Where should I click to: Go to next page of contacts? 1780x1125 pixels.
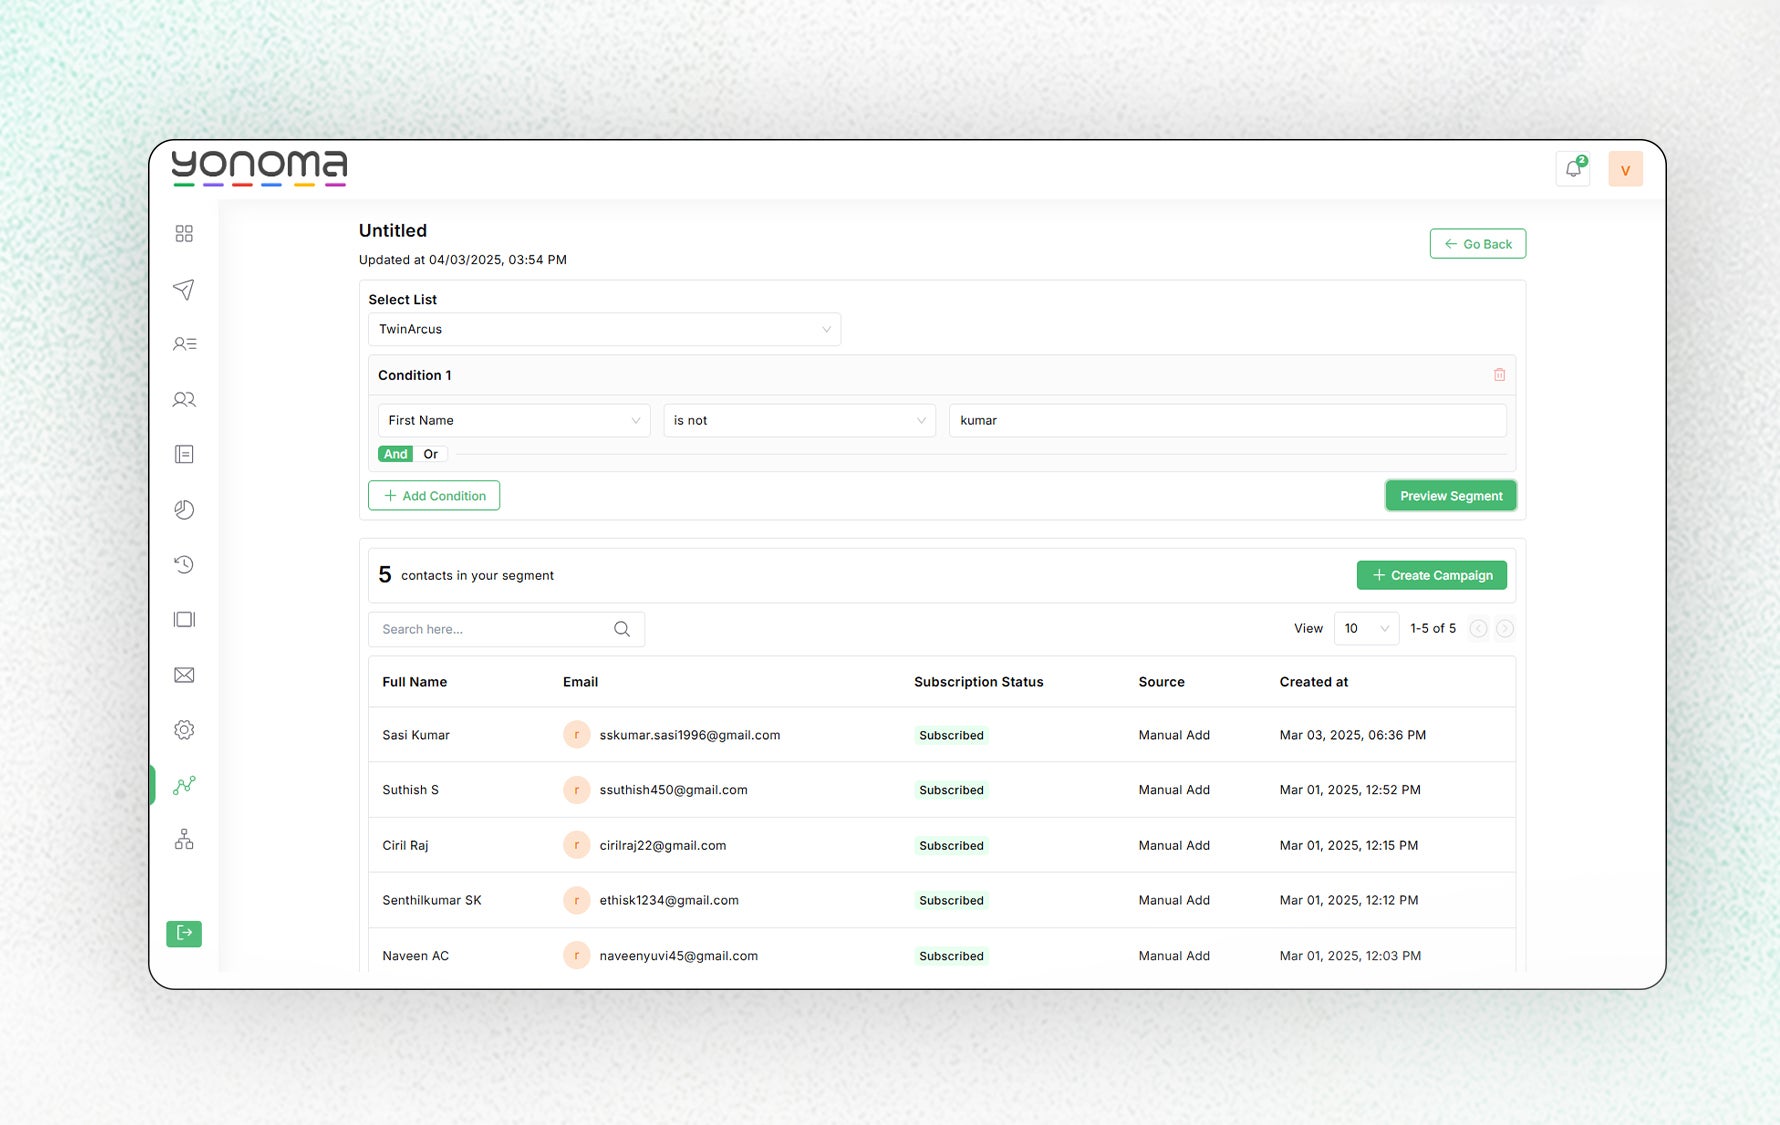pos(1505,629)
